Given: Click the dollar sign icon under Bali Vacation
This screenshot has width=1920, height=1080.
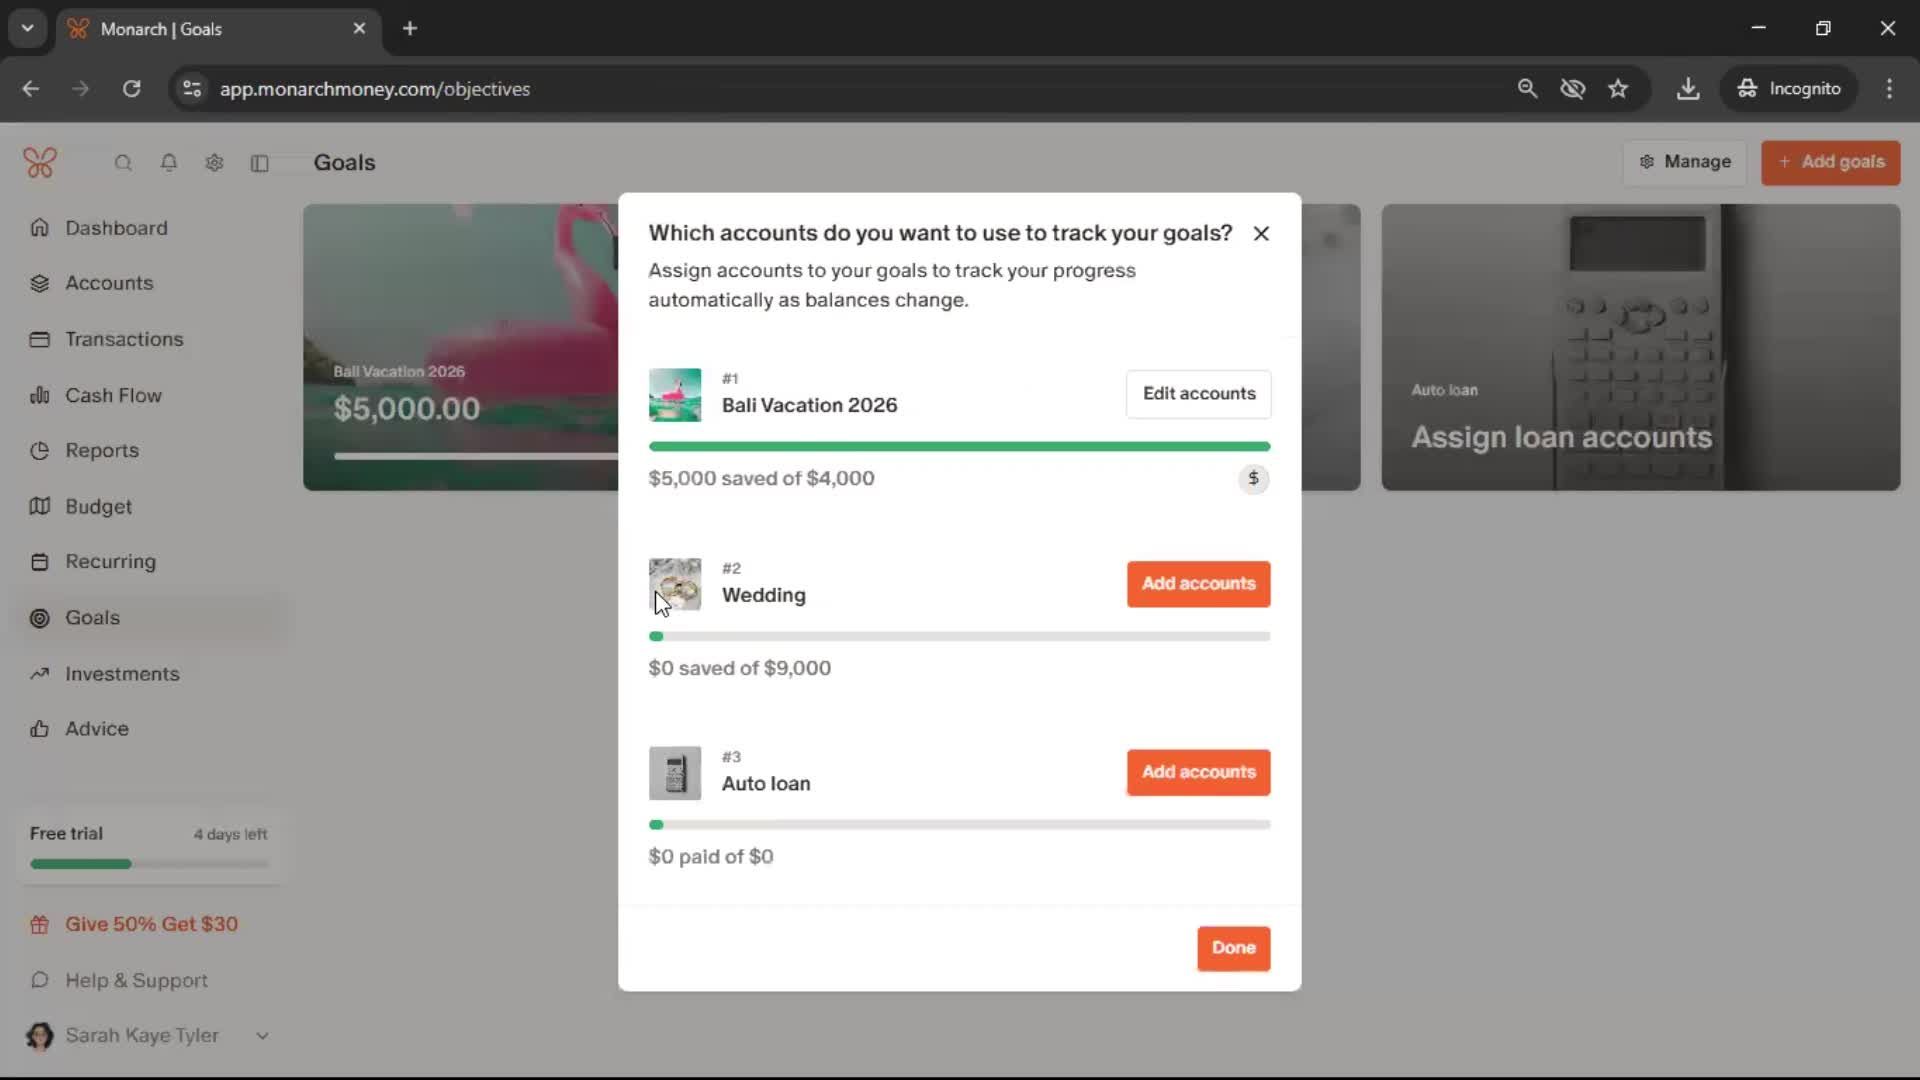Looking at the screenshot, I should 1253,479.
